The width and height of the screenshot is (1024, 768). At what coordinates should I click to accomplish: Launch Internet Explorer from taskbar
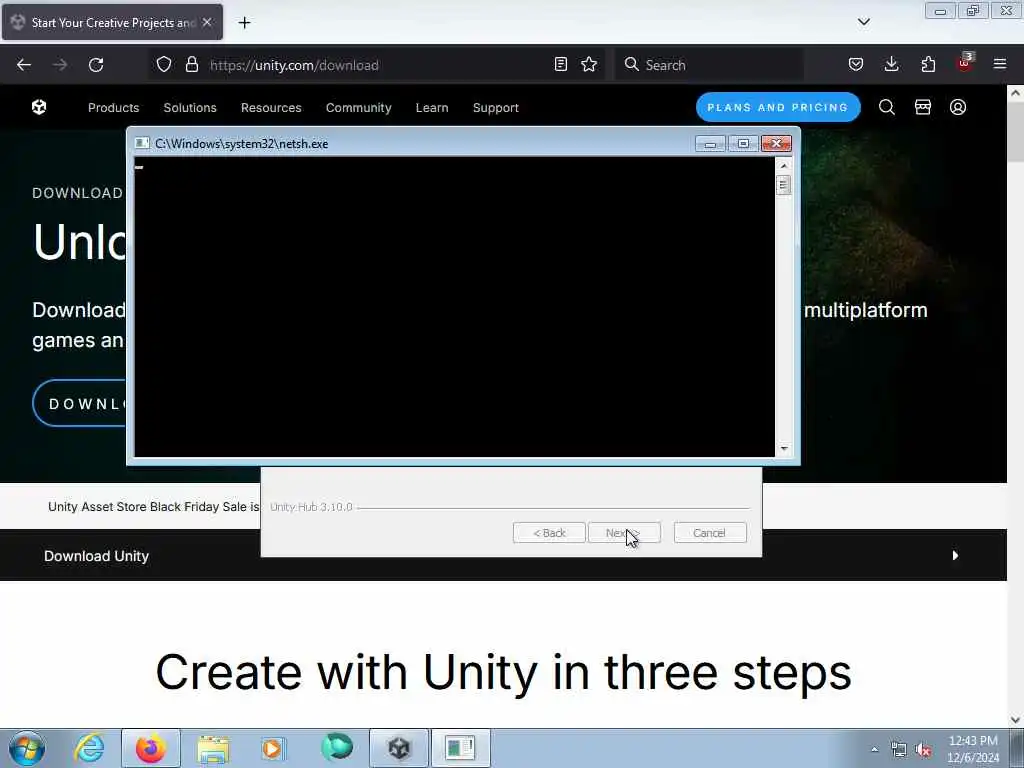click(x=89, y=748)
